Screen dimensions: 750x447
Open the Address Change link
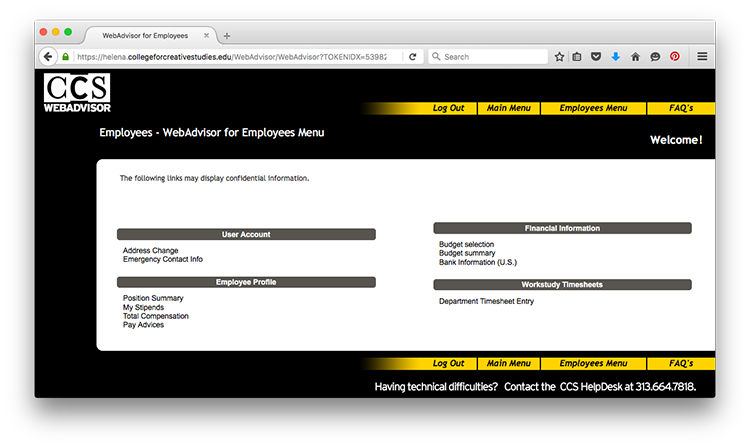pos(150,250)
